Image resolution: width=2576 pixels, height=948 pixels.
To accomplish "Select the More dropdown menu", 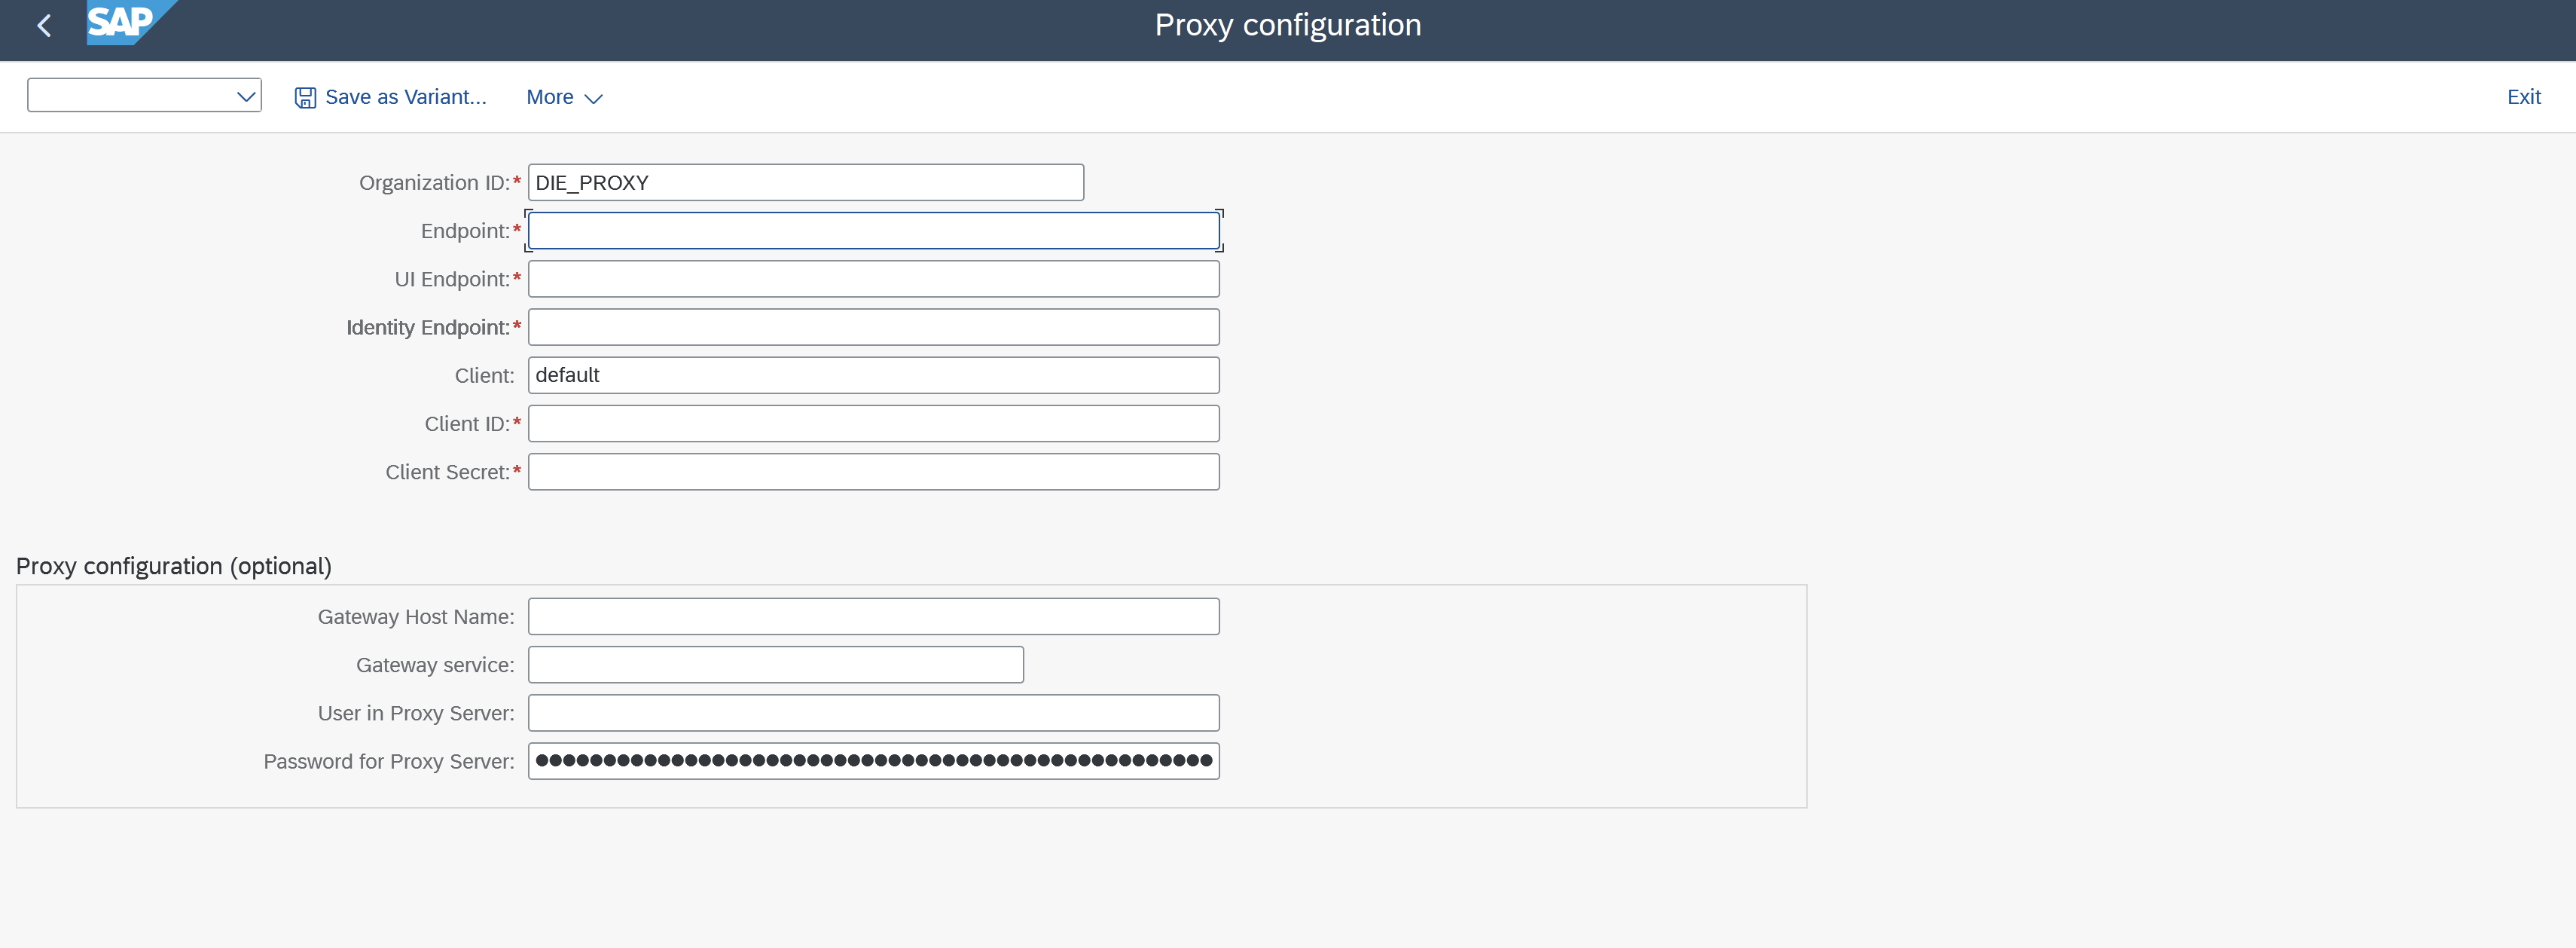I will click(x=565, y=95).
